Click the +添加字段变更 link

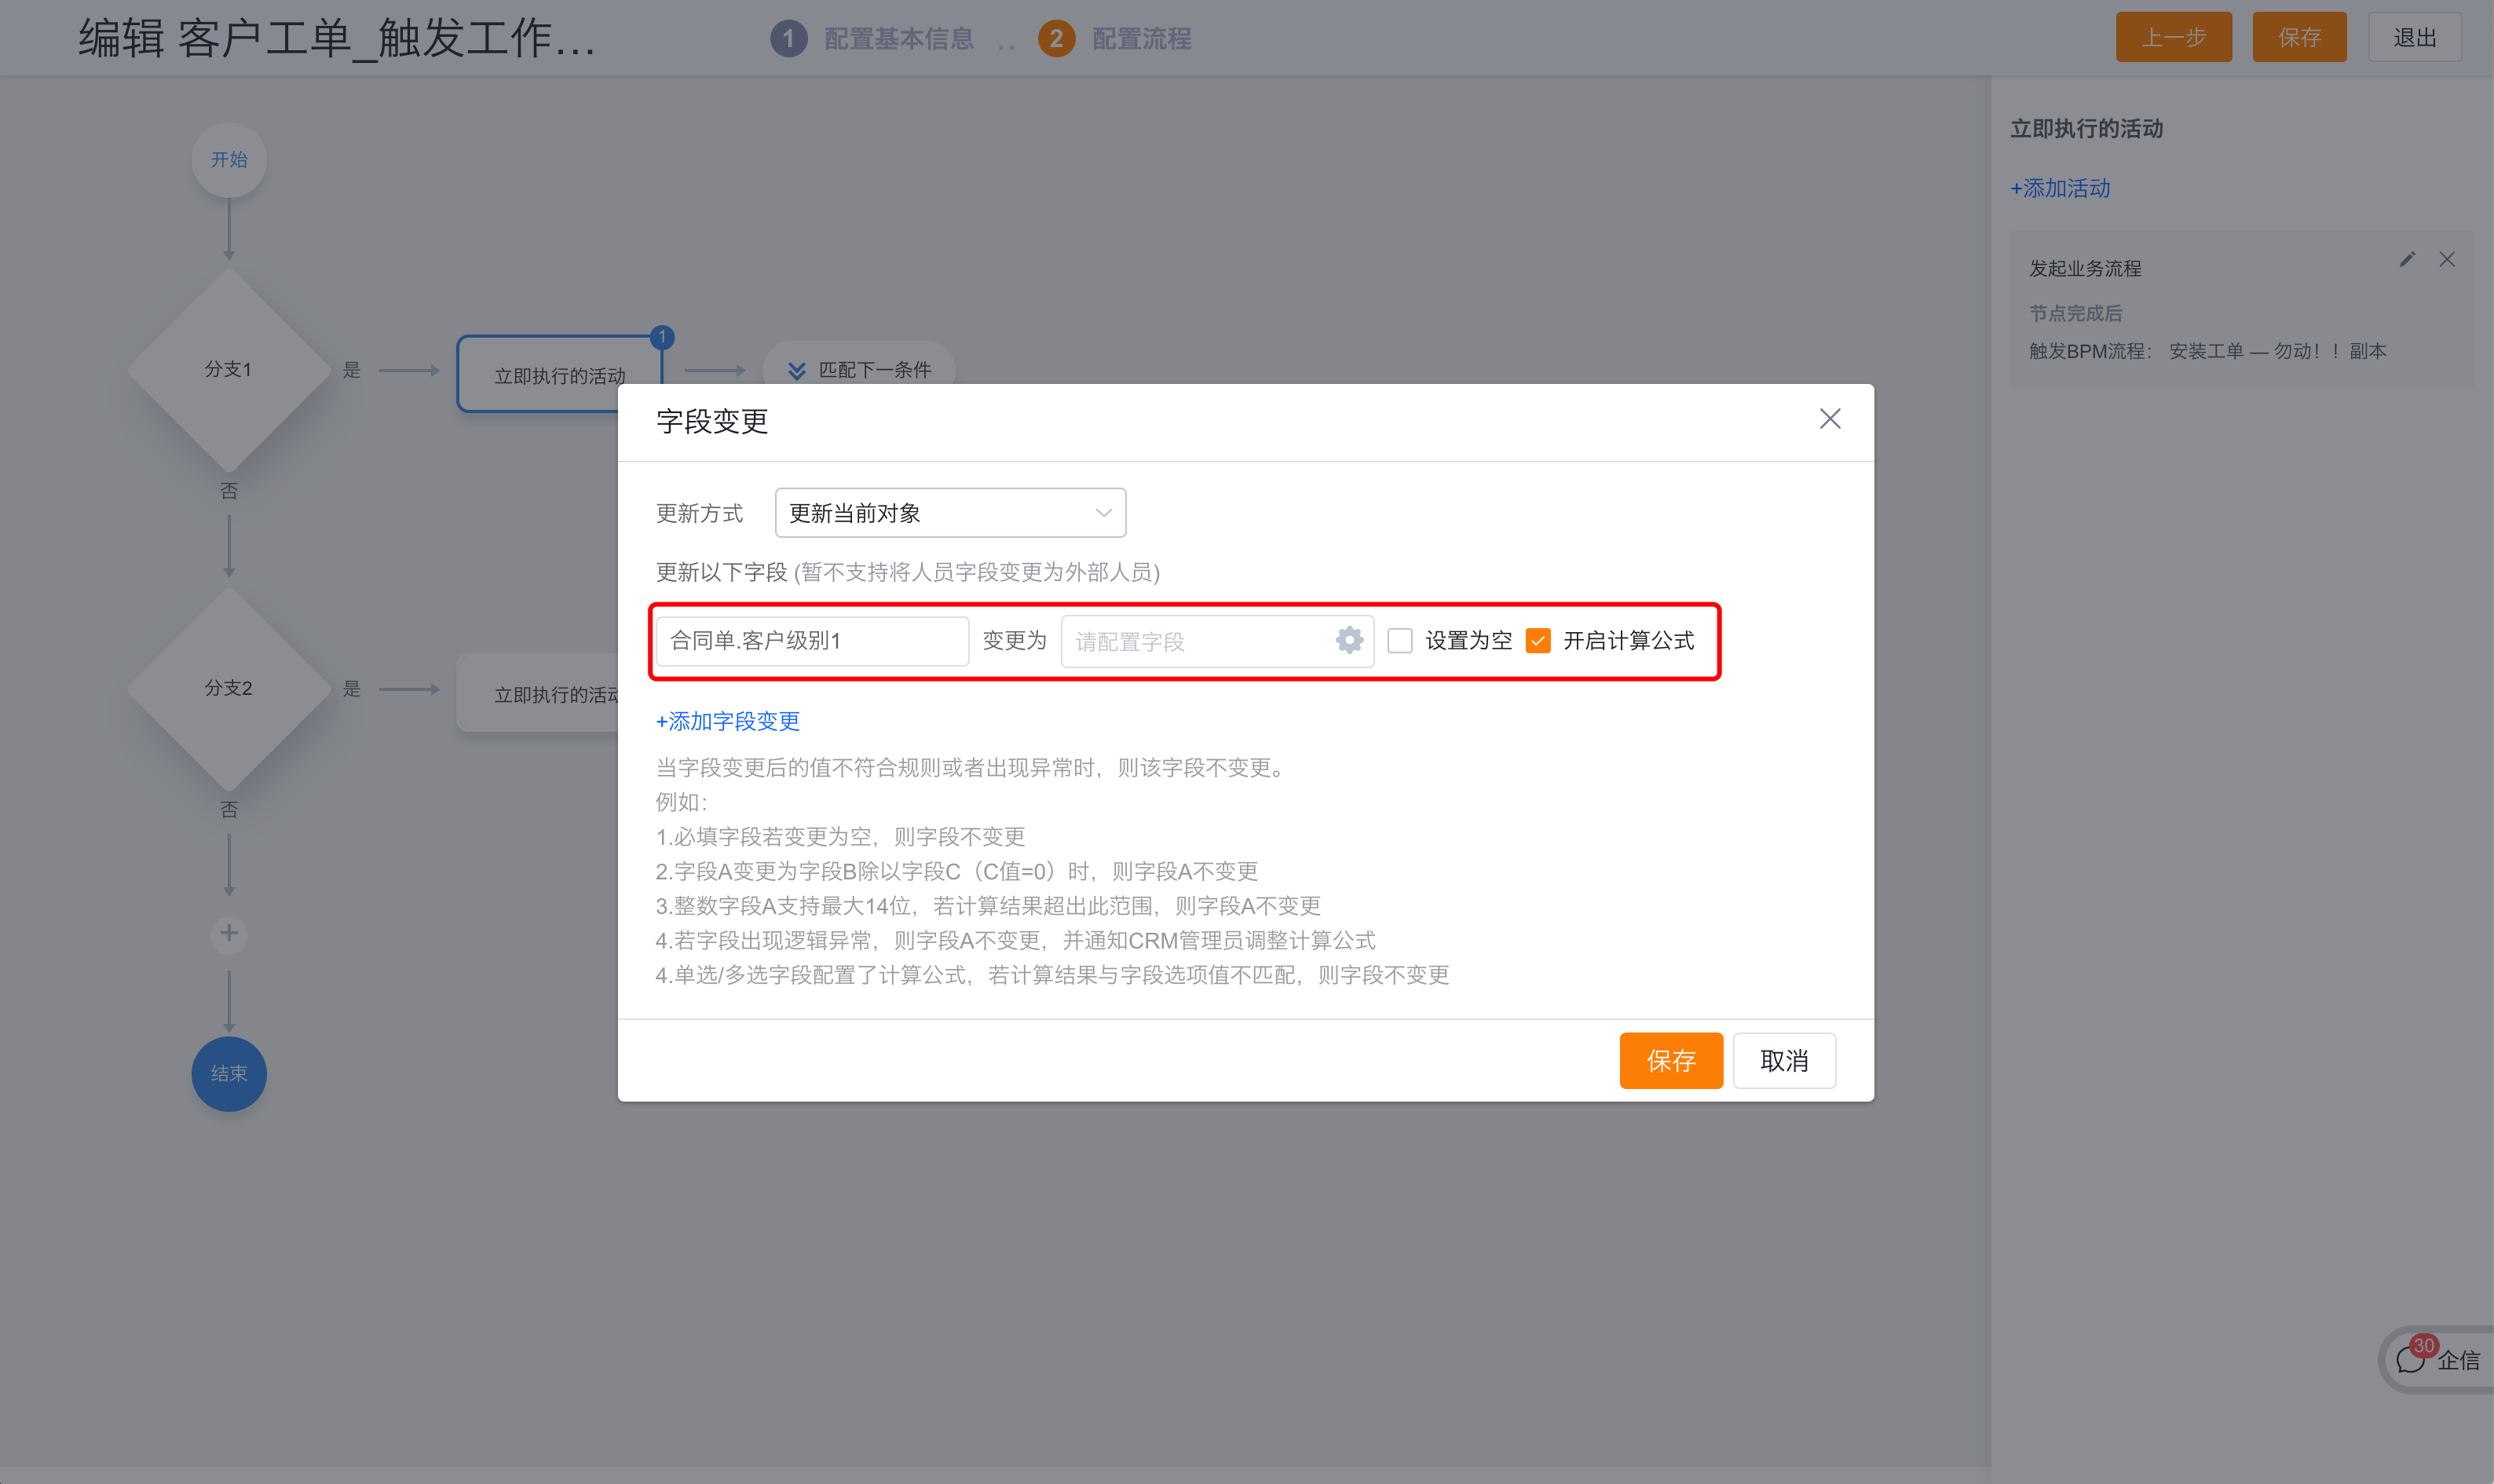coord(727,721)
